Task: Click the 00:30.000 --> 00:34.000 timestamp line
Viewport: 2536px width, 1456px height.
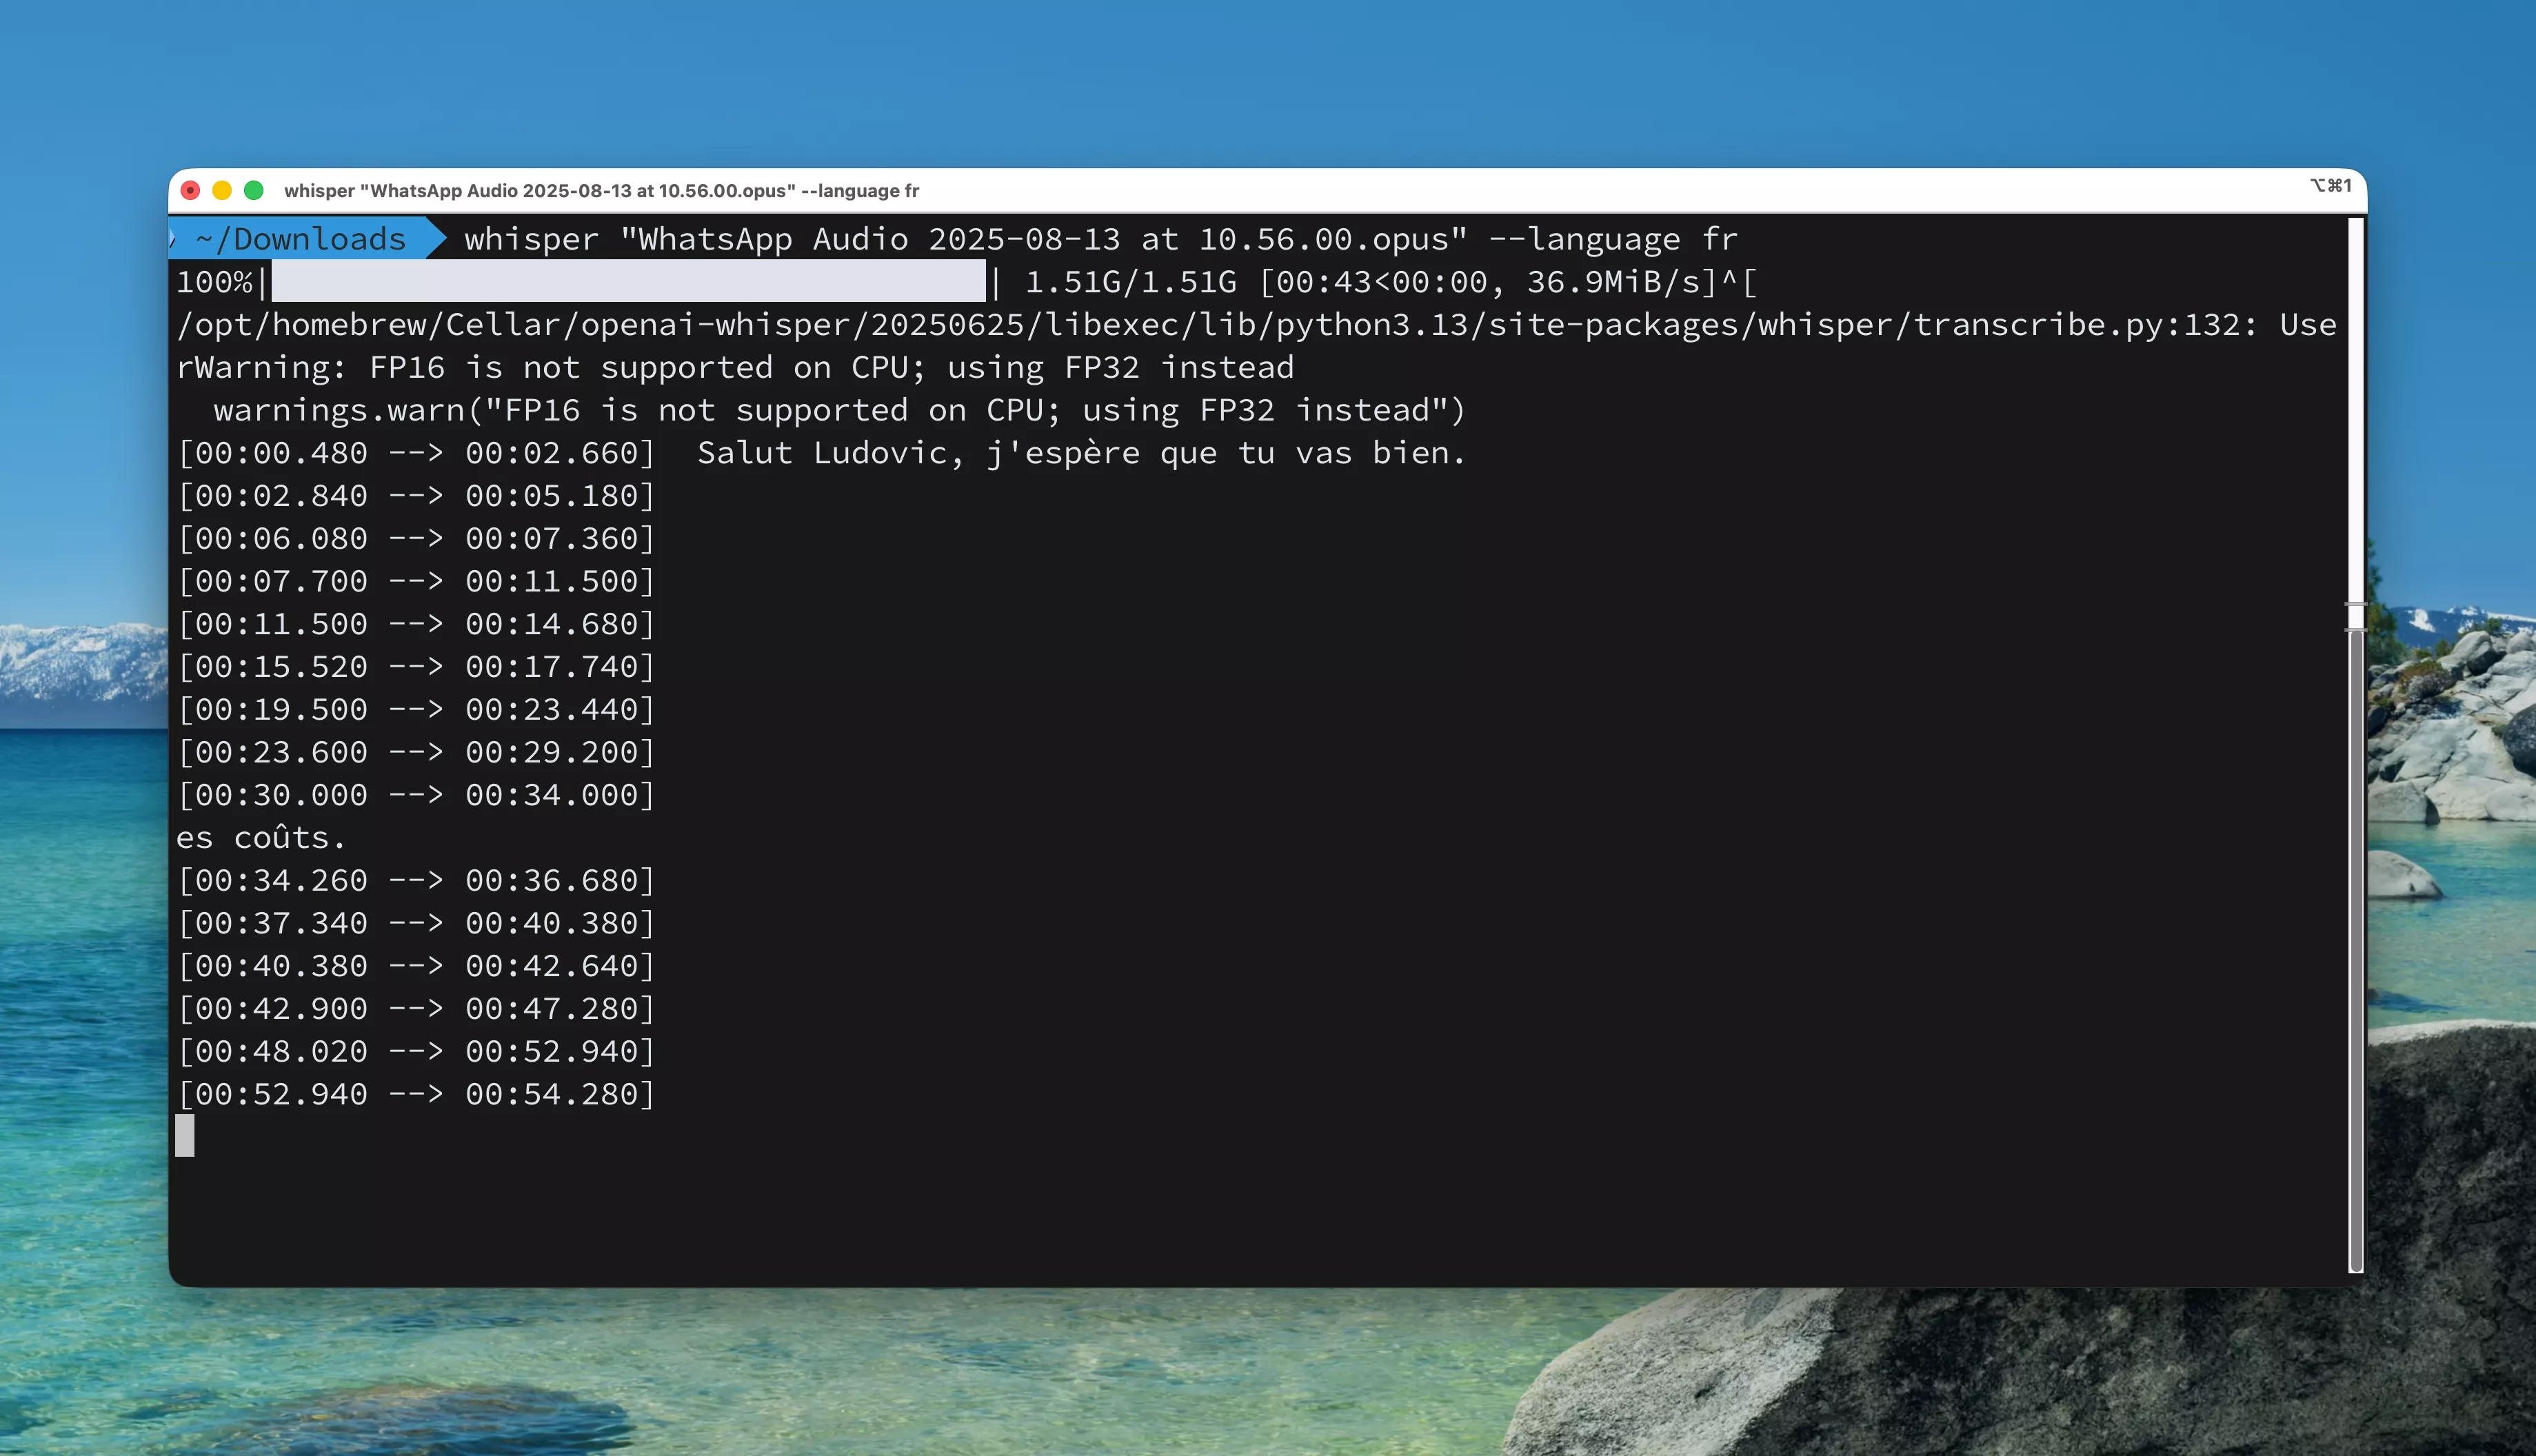Action: pyautogui.click(x=416, y=795)
